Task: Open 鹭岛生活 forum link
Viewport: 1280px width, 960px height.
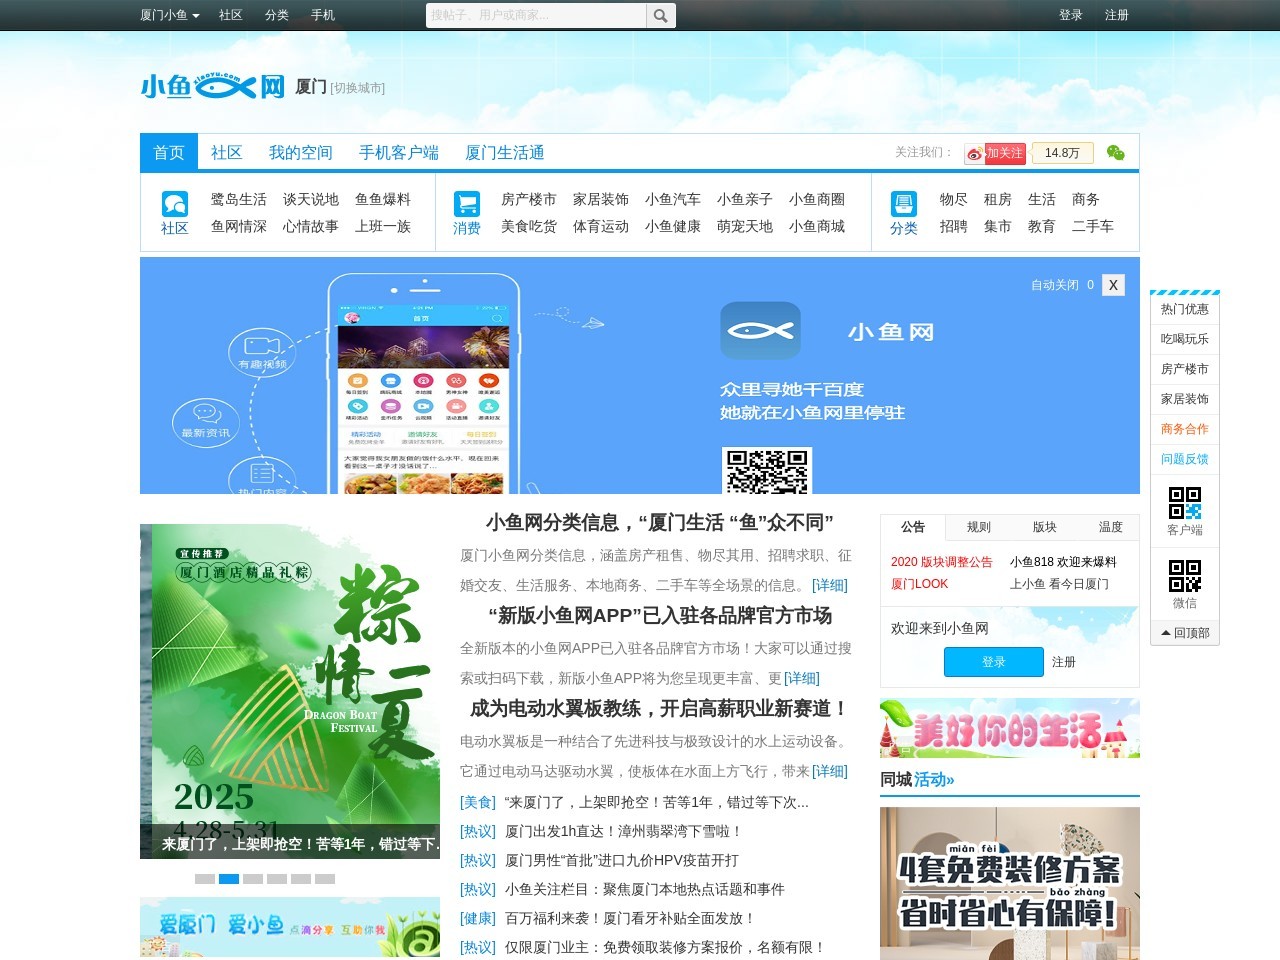Action: (239, 199)
